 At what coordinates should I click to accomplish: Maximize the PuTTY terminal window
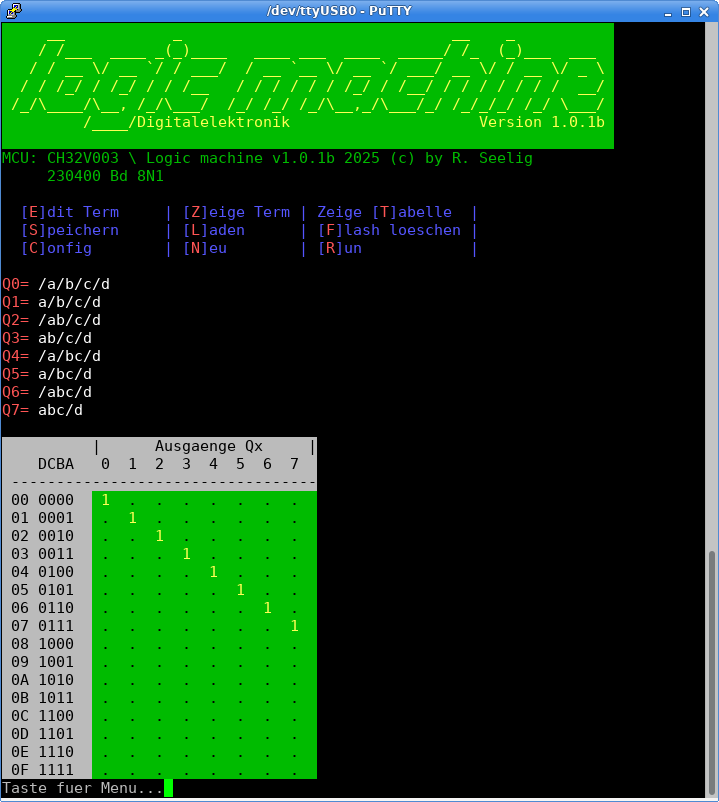pos(687,11)
